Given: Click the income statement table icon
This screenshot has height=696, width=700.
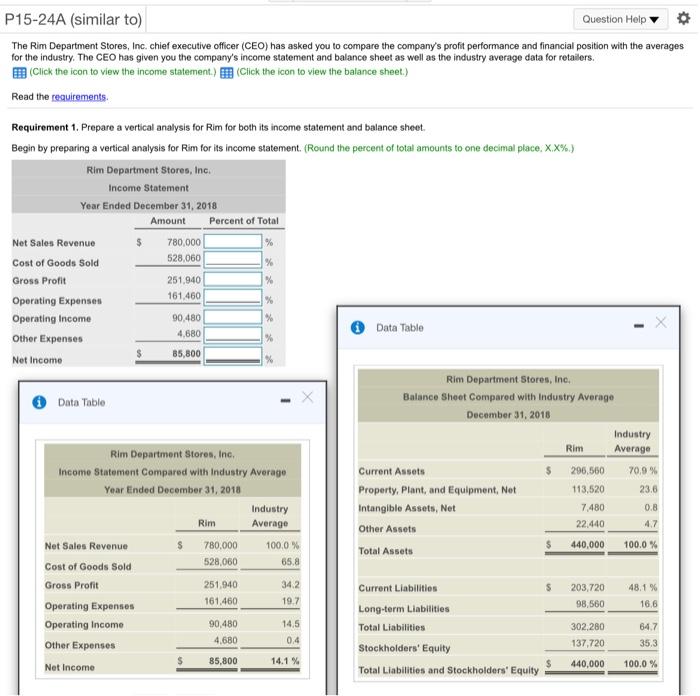Looking at the screenshot, I should (x=19, y=73).
